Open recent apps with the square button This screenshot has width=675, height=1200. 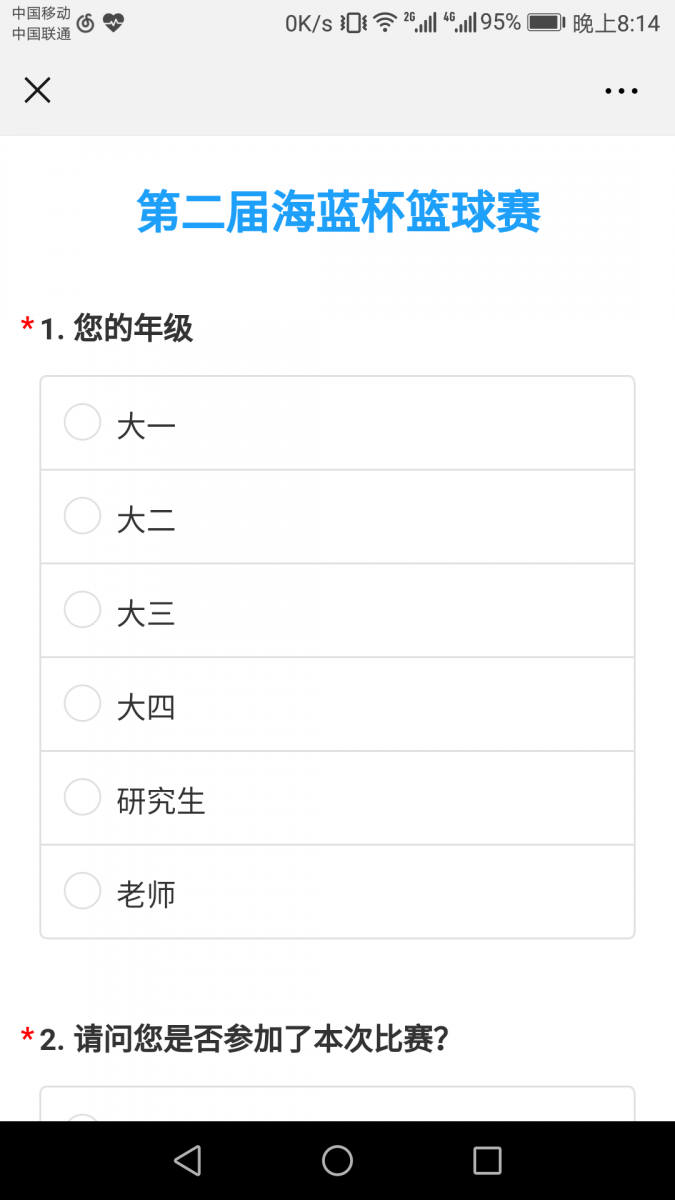(487, 1159)
